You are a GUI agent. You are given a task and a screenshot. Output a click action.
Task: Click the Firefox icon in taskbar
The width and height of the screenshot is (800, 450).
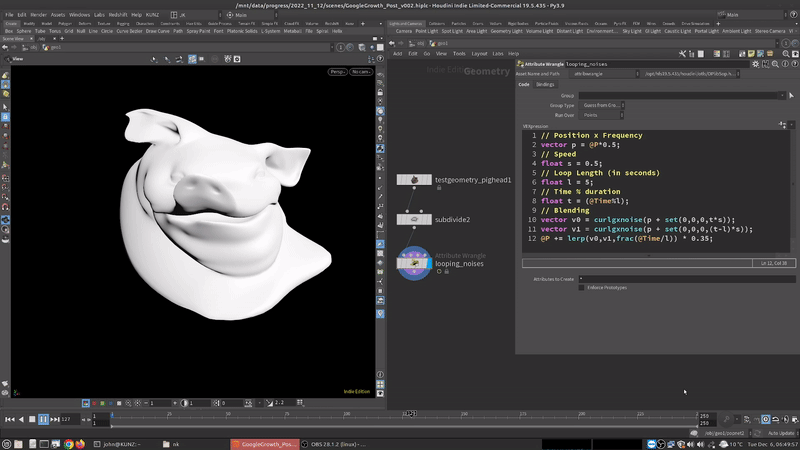(x=81, y=443)
